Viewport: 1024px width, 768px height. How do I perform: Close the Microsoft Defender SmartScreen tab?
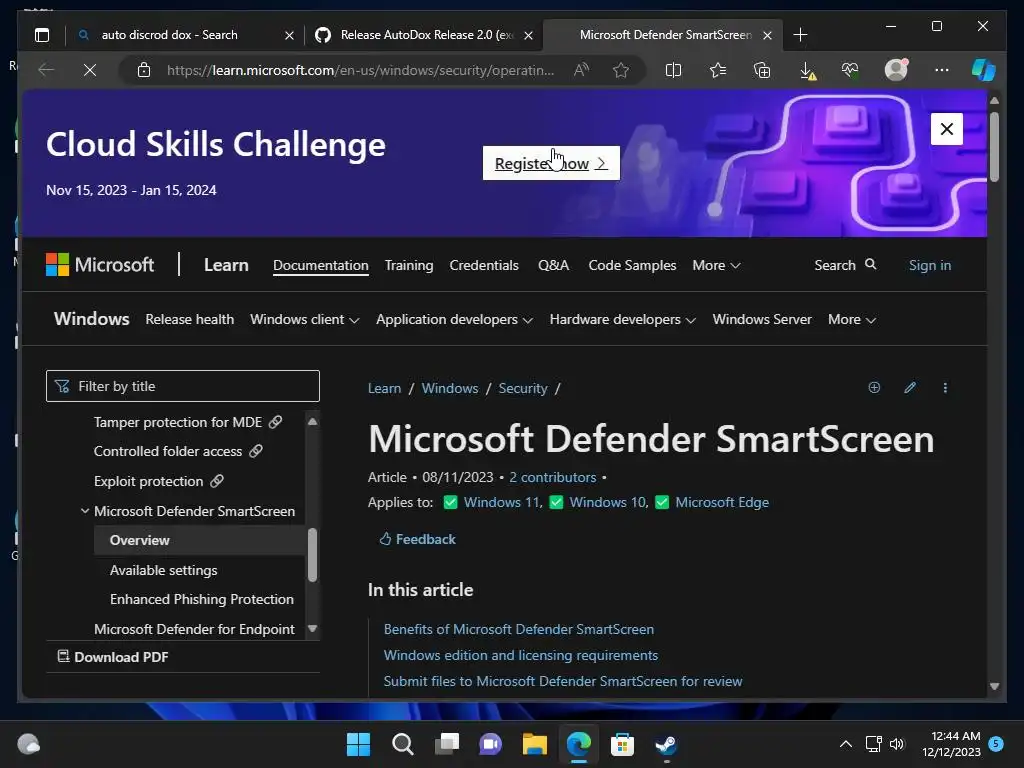(x=768, y=35)
